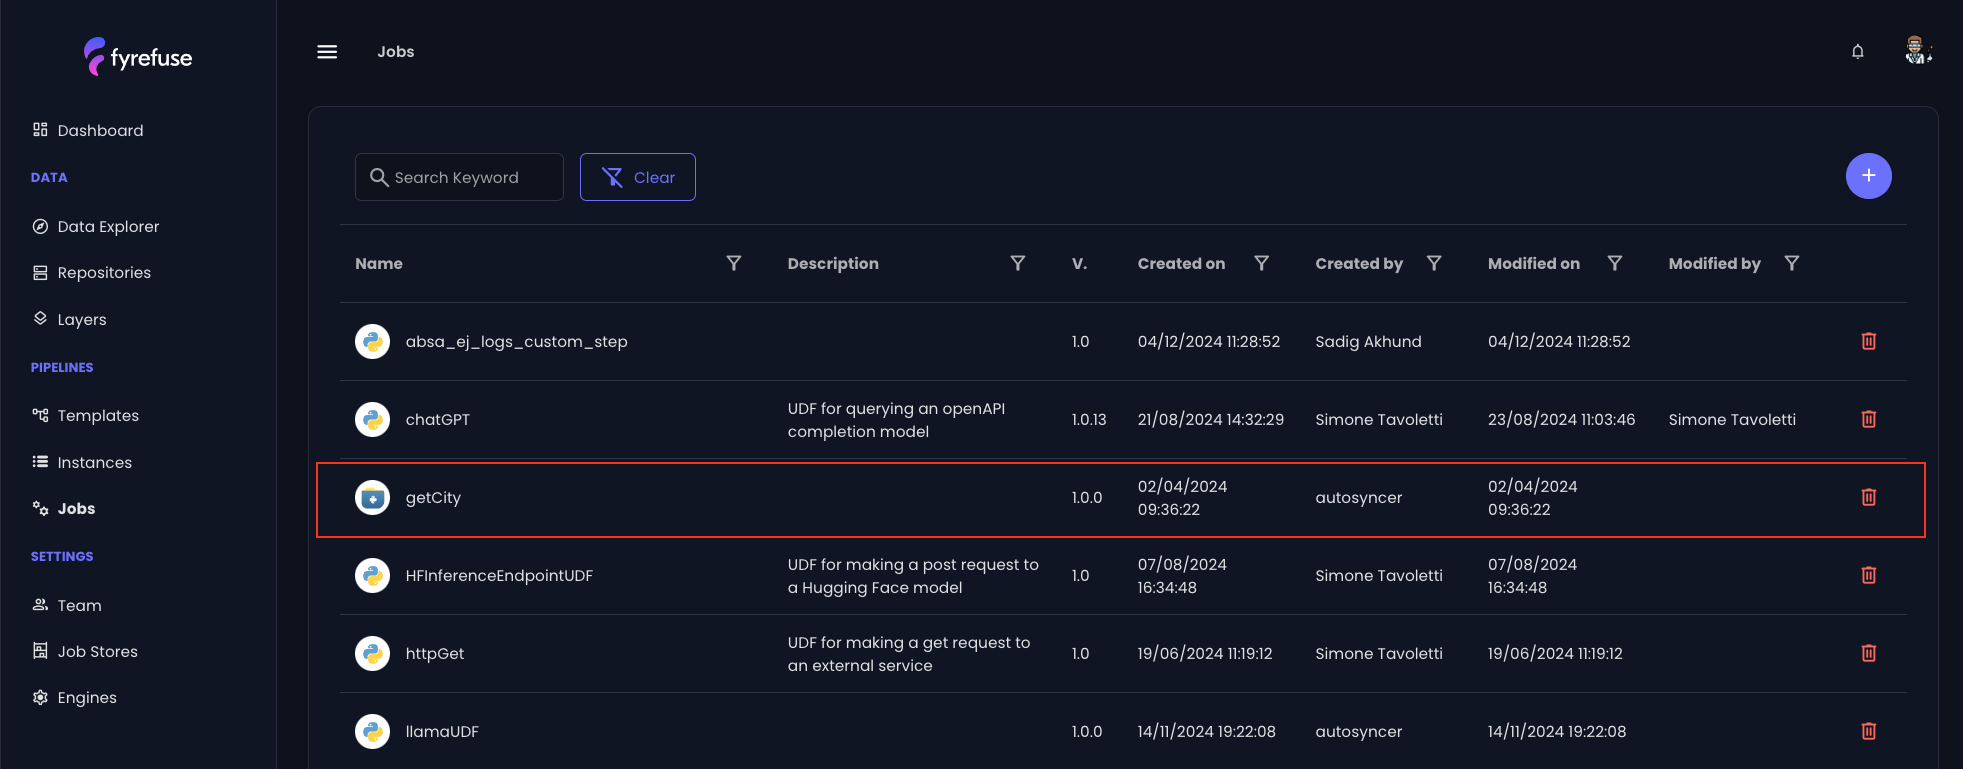The width and height of the screenshot is (1963, 769).
Task: Delete the chatGPT job with trash icon
Action: 1868,419
